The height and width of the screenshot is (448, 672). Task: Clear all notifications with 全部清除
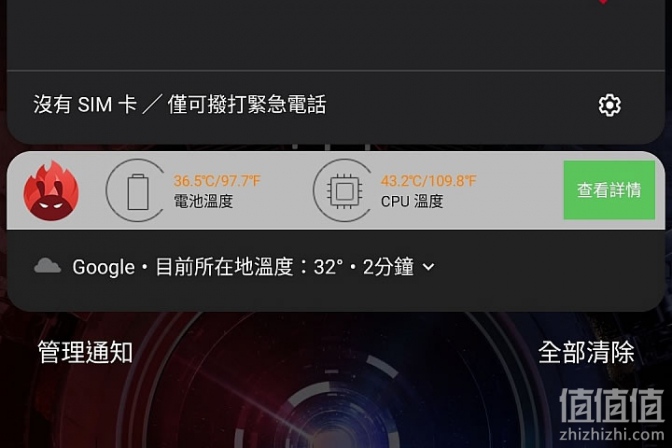[x=586, y=352]
